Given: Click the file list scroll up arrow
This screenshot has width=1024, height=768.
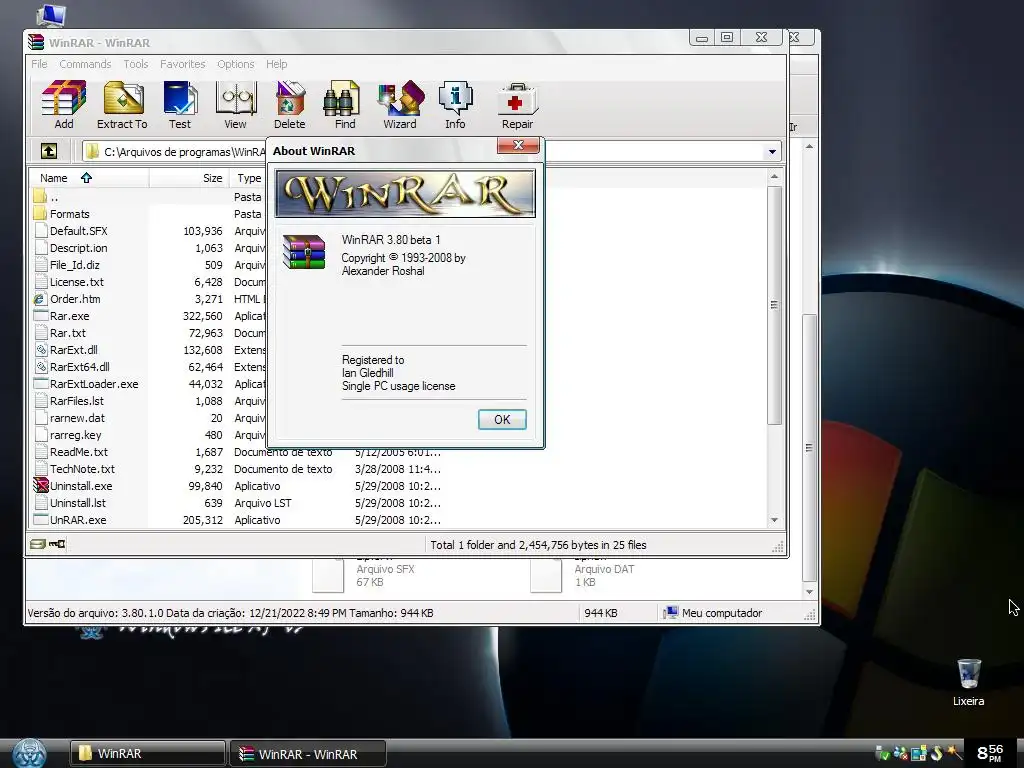Looking at the screenshot, I should [775, 176].
